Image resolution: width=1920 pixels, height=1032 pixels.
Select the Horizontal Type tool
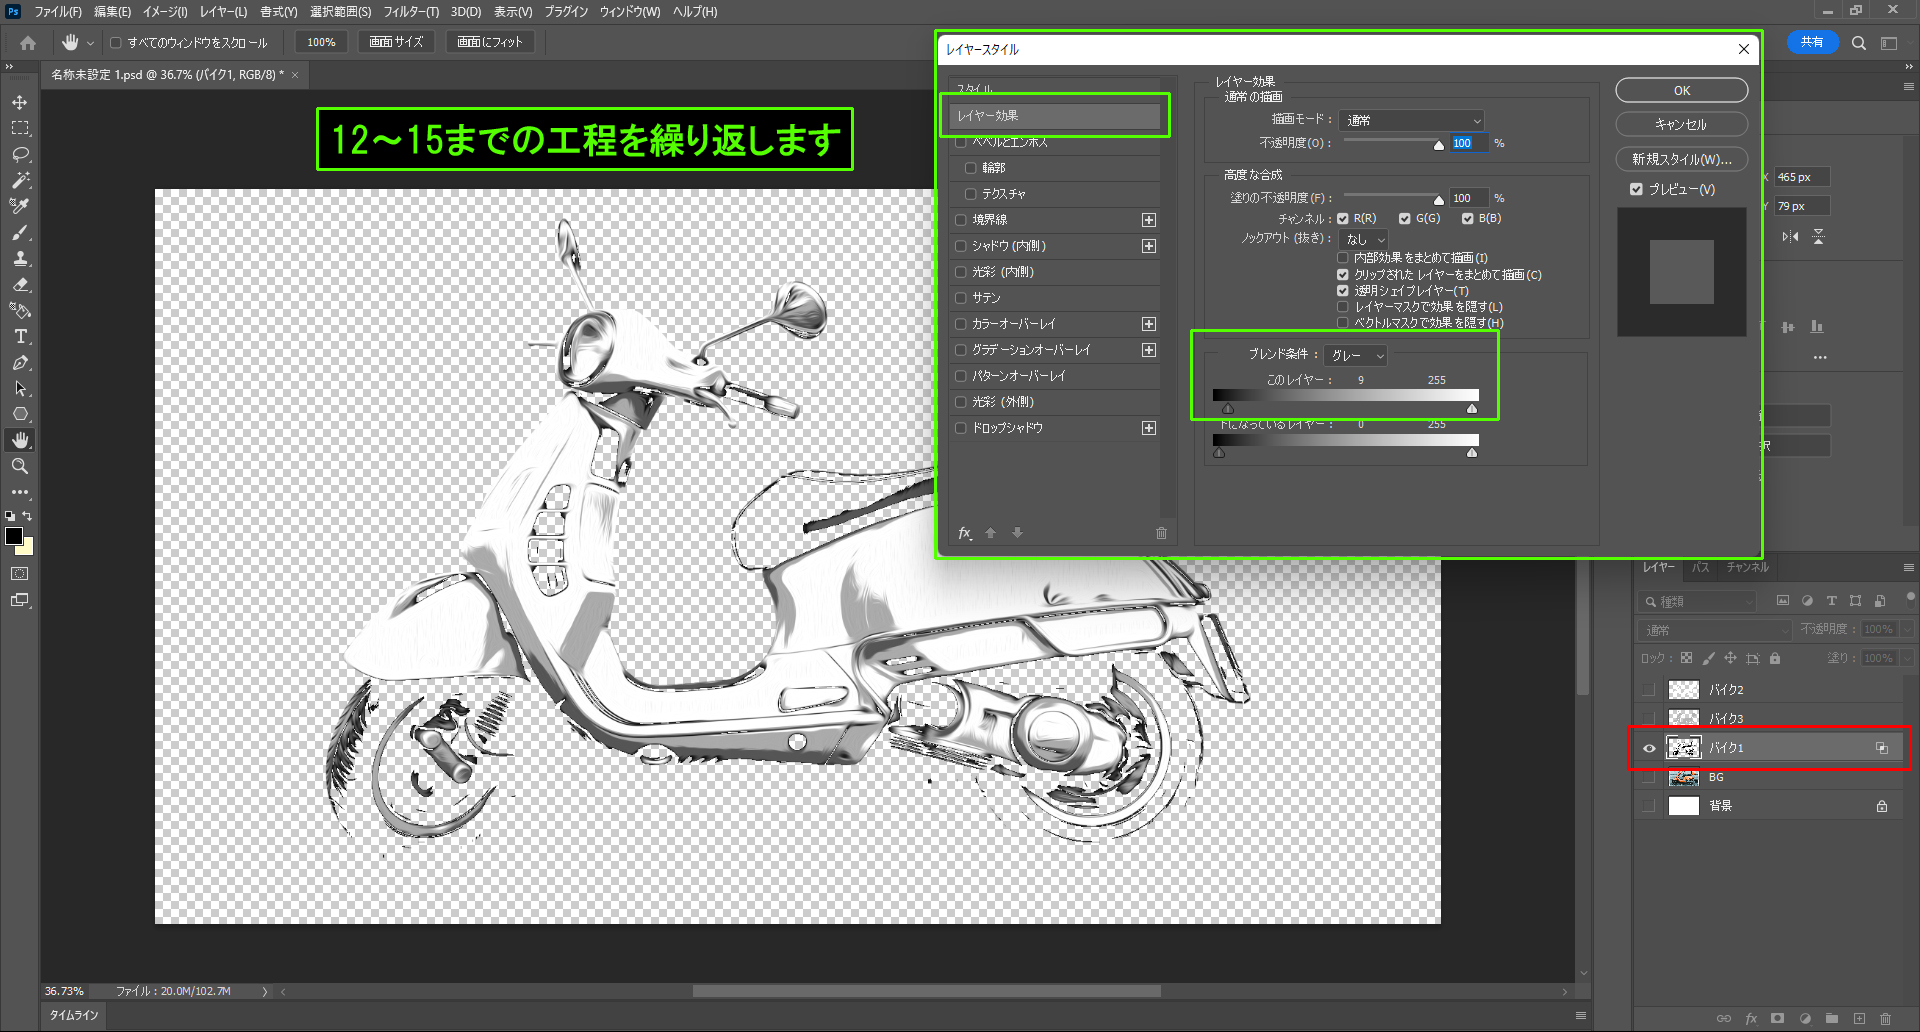[20, 337]
